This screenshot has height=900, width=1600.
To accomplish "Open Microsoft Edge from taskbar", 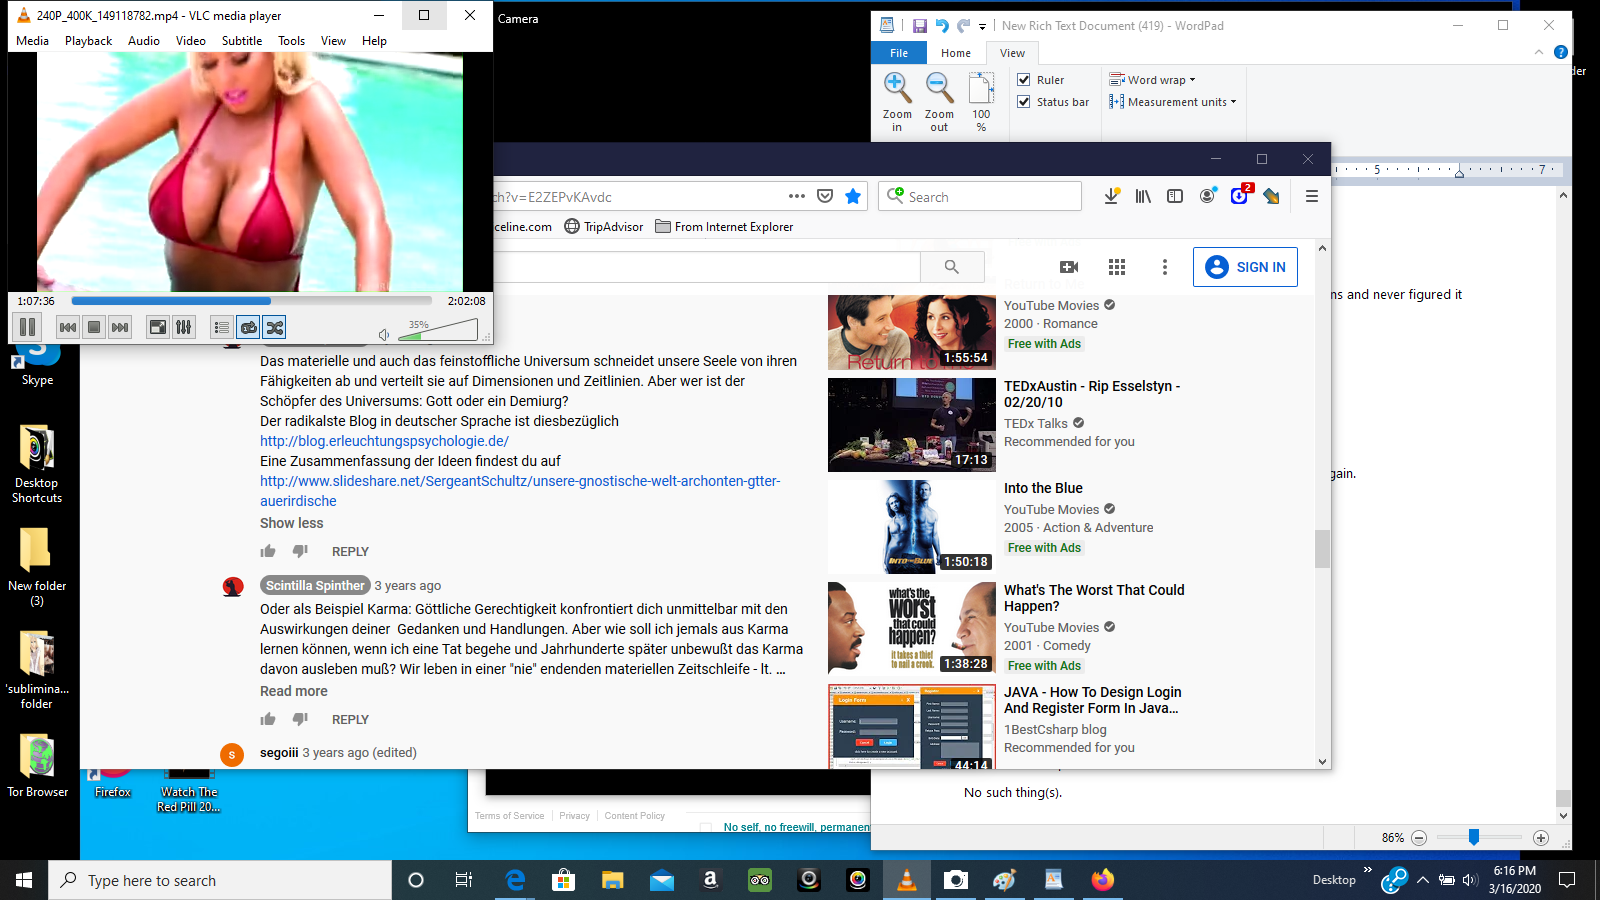I will tap(515, 880).
